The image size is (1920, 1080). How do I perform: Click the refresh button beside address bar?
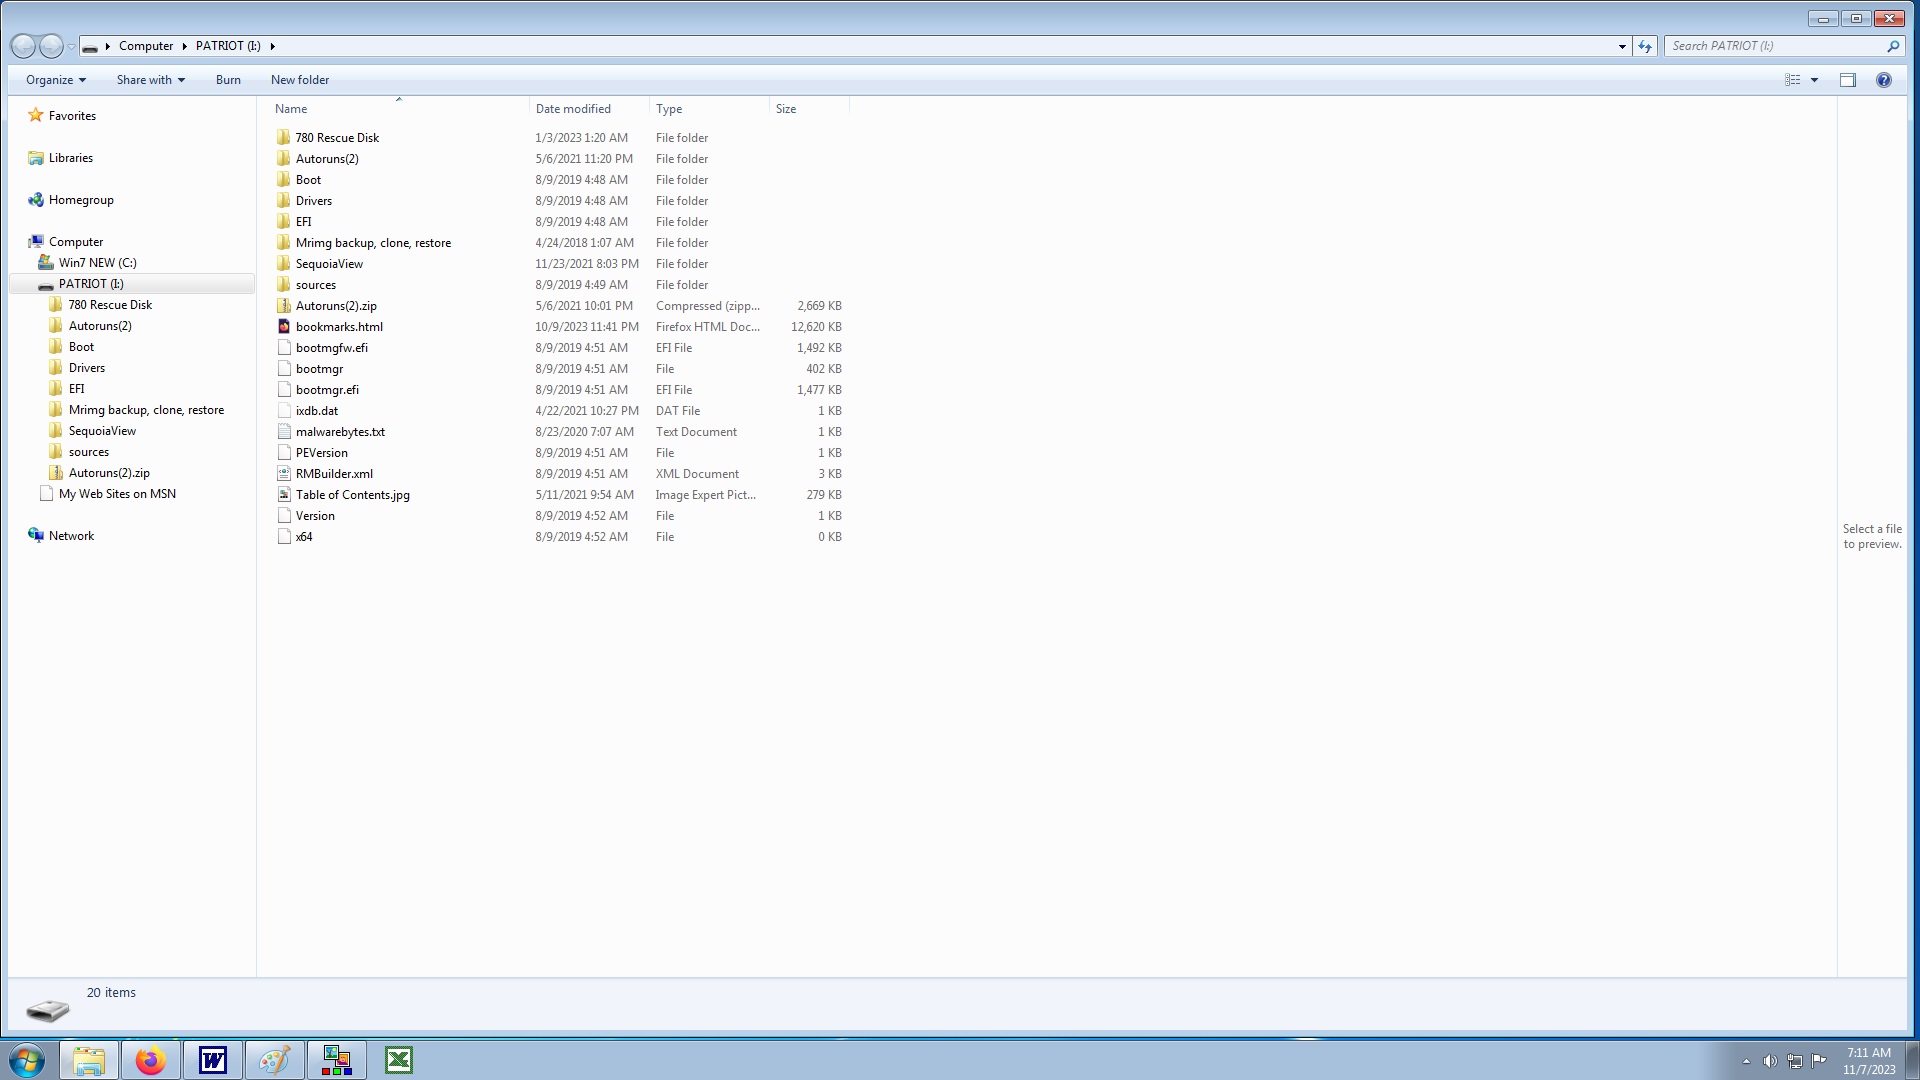pyautogui.click(x=1645, y=46)
